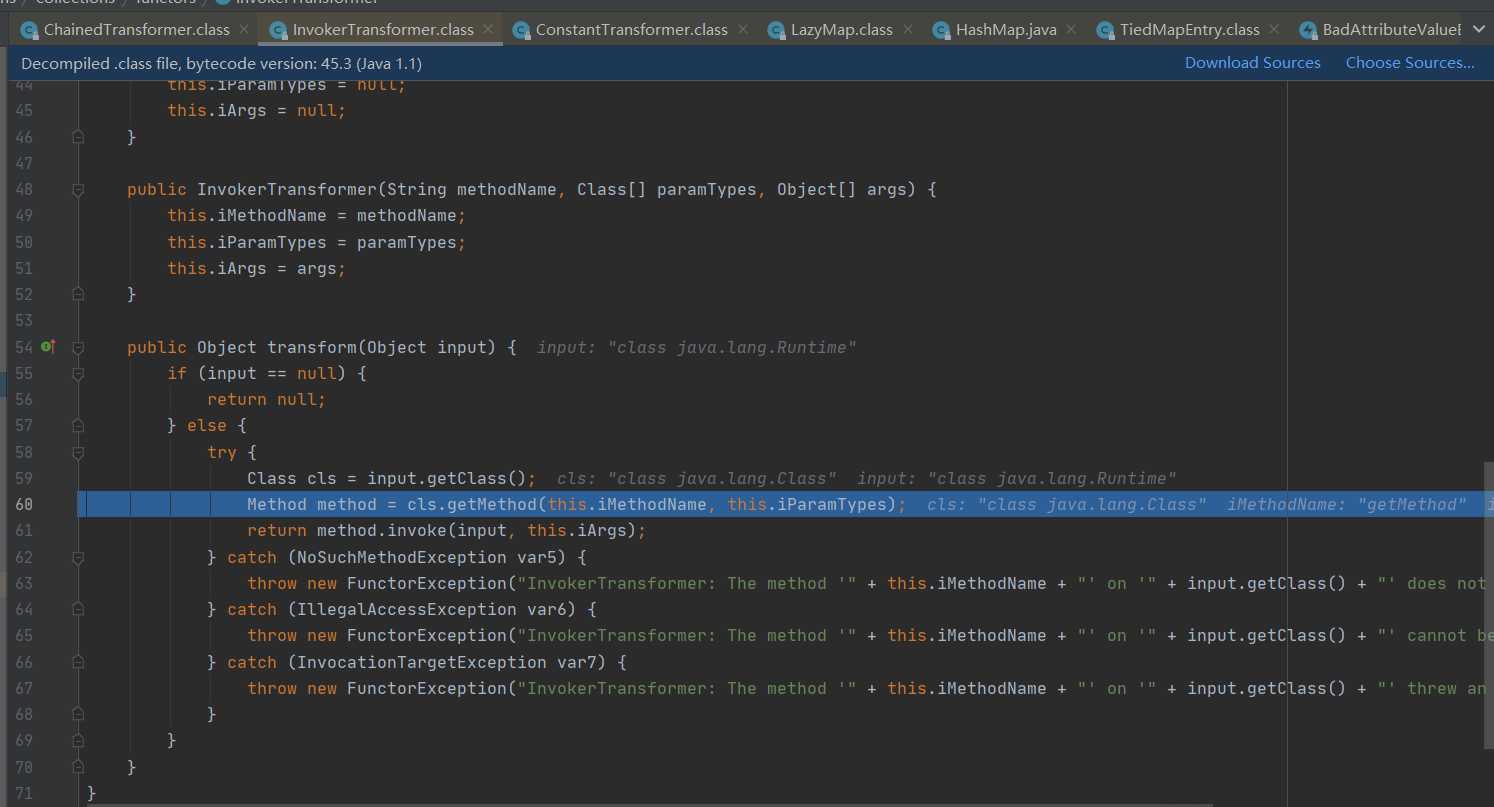Image resolution: width=1494 pixels, height=807 pixels.
Task: Click the TiedMapEntry.class tab file icon
Action: click(1105, 30)
